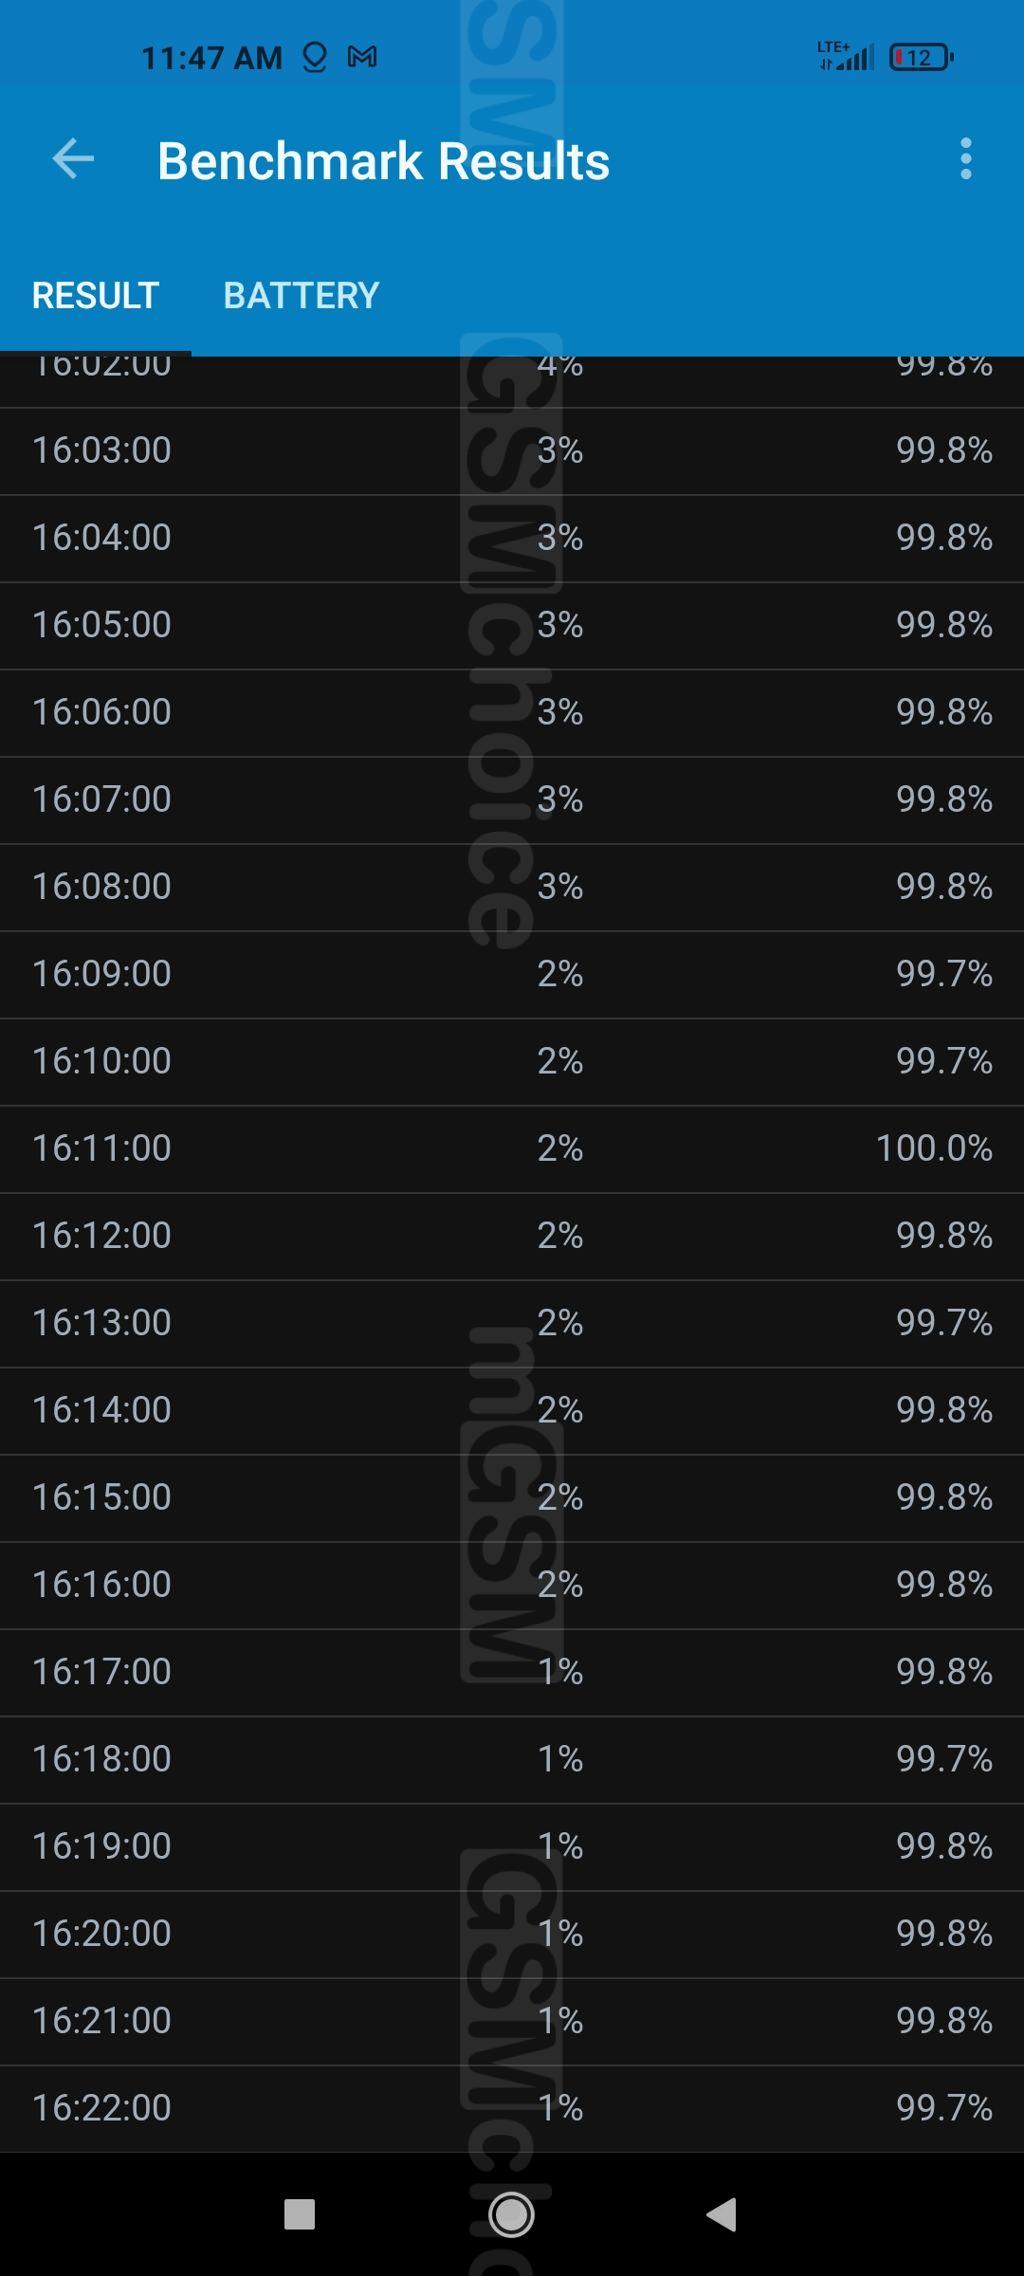This screenshot has width=1024, height=2276.
Task: Switch to the BATTERY tab
Action: coord(301,295)
